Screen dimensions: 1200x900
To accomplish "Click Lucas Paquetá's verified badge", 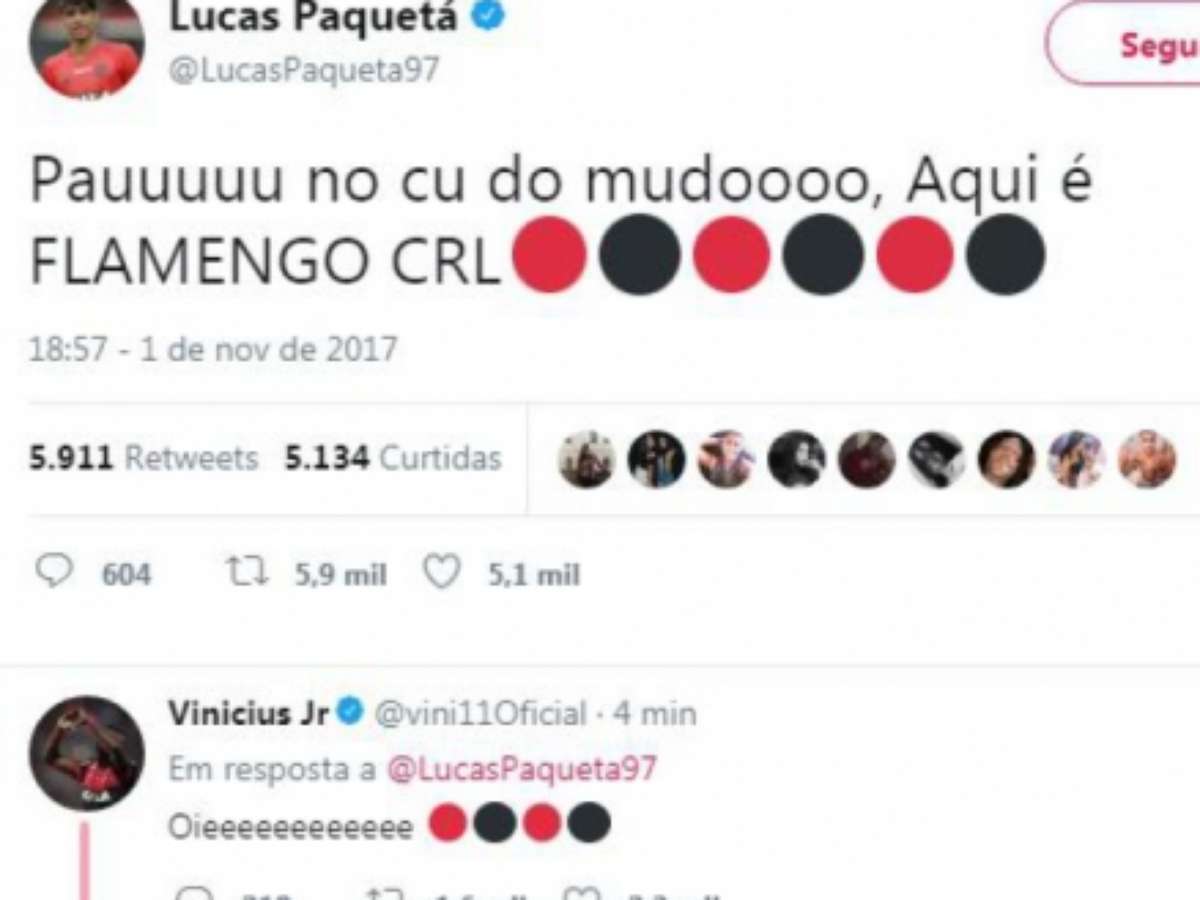I will pos(489,16).
